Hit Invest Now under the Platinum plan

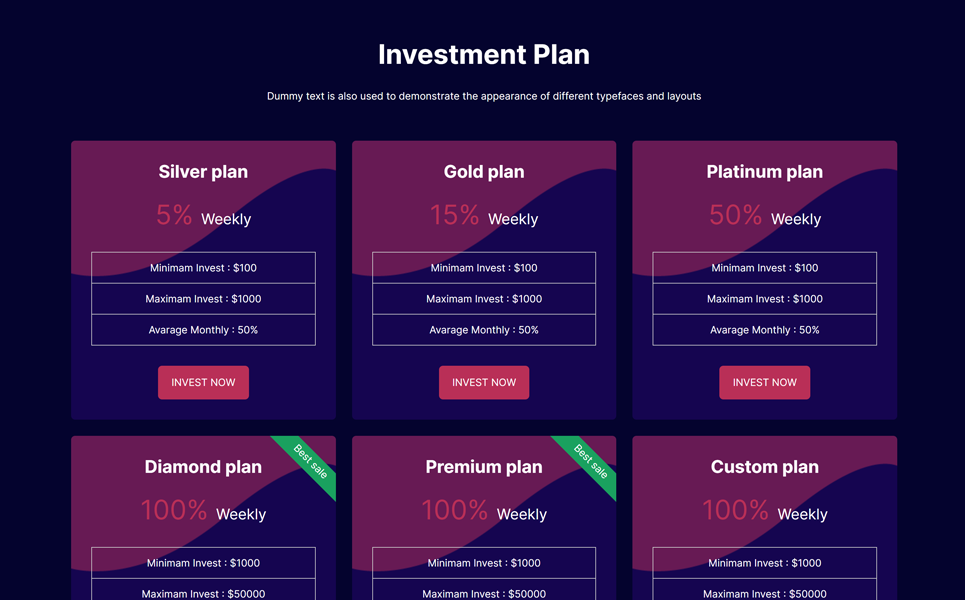[x=764, y=382]
